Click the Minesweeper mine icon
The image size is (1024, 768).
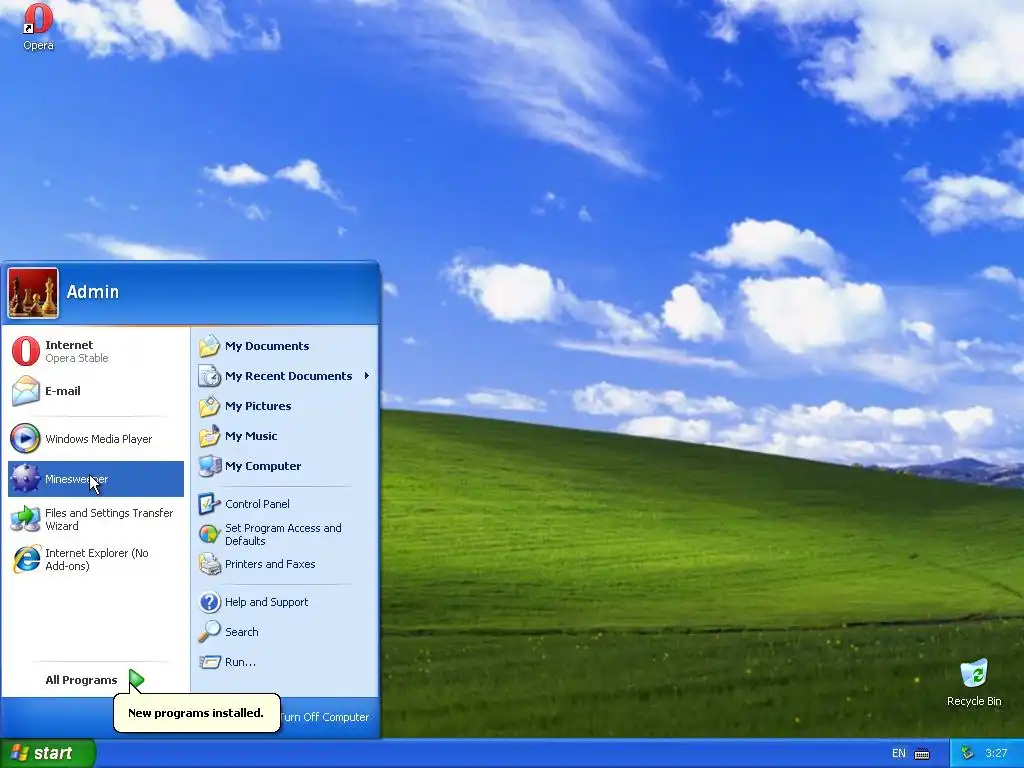click(25, 479)
